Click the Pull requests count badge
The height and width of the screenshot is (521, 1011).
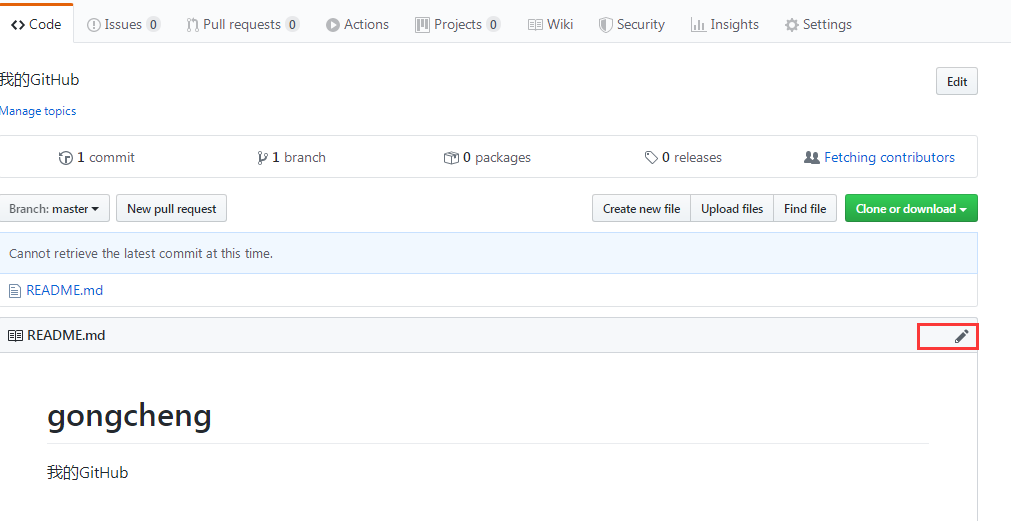(292, 25)
